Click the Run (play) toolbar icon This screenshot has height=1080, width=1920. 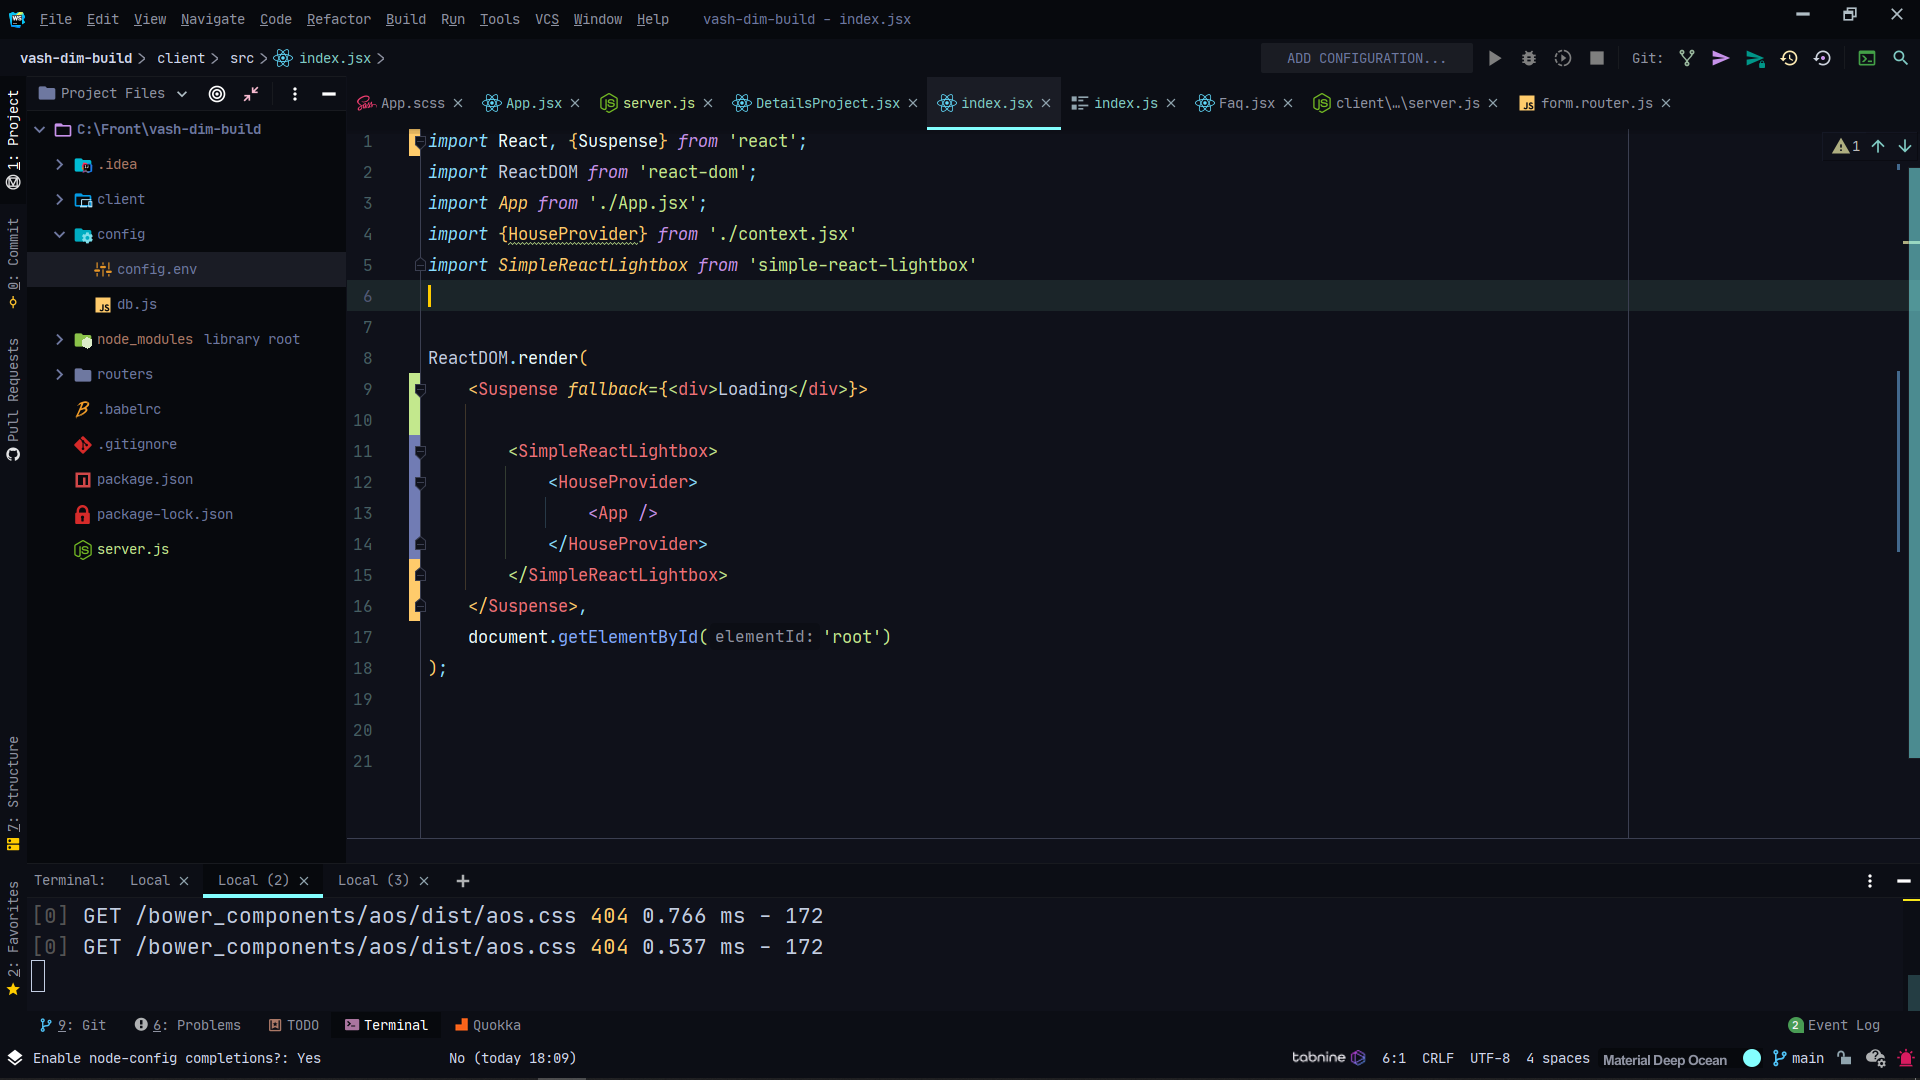[1494, 58]
